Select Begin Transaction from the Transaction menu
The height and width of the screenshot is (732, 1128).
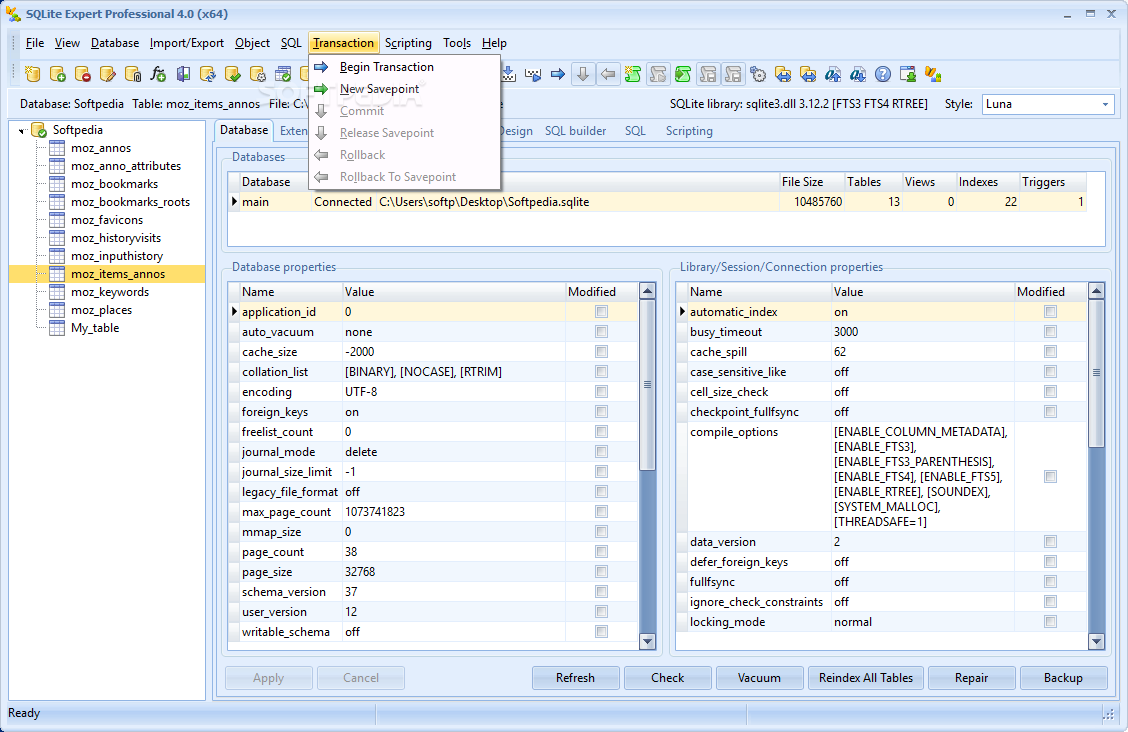point(404,67)
